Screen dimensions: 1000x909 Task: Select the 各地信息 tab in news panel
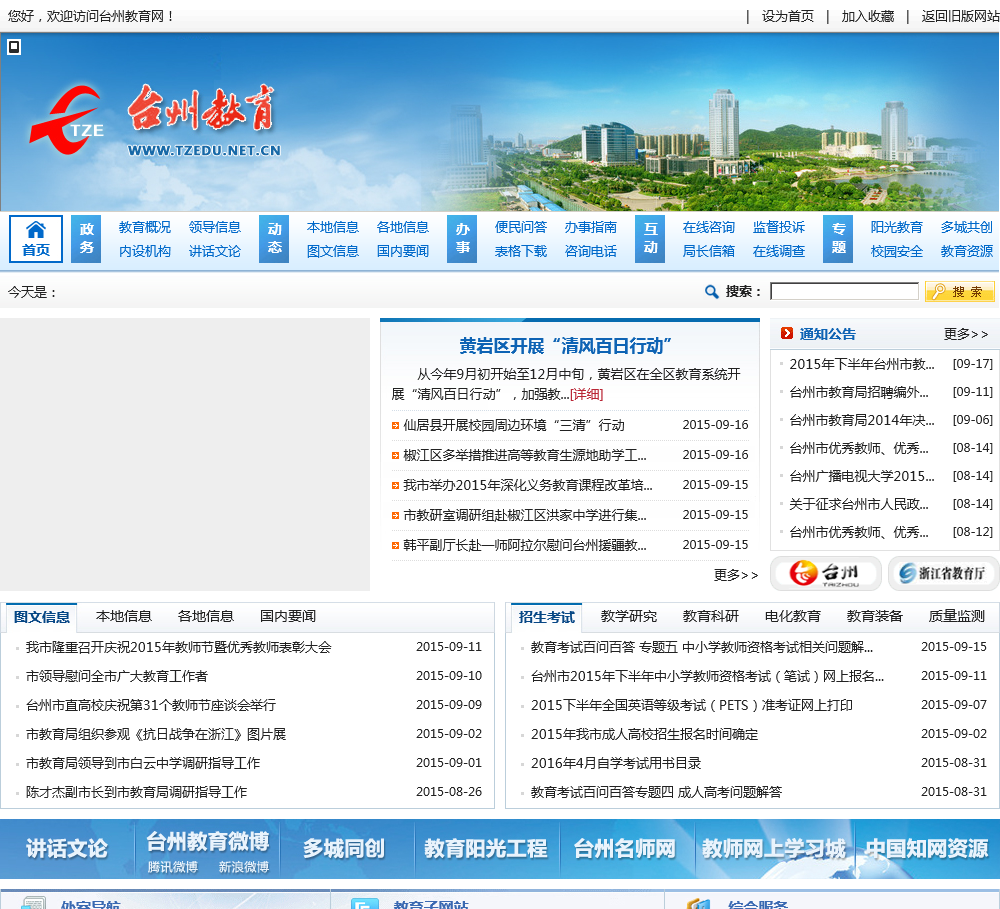point(205,616)
